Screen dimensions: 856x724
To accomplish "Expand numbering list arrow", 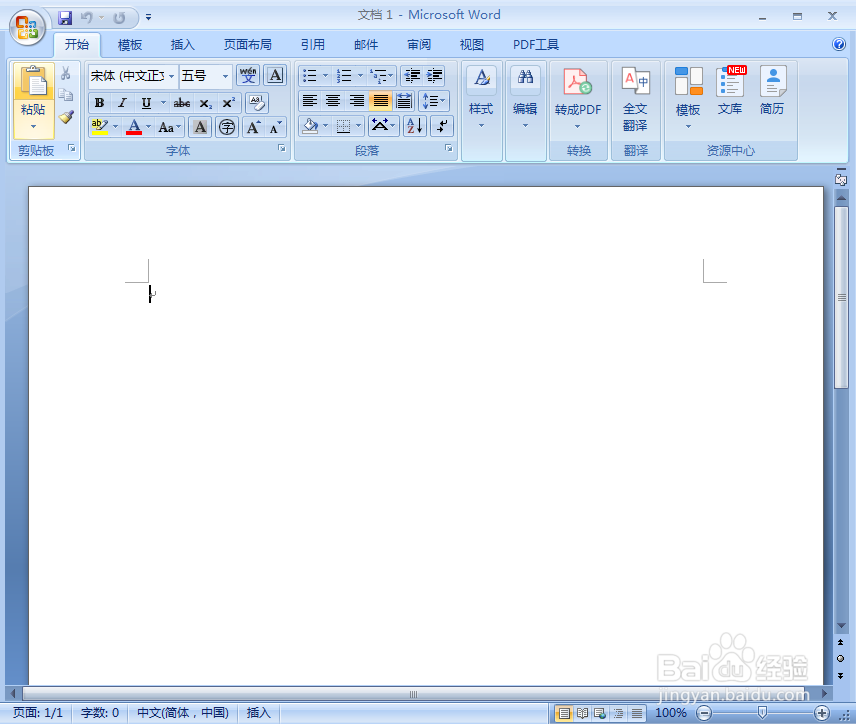I will point(360,75).
